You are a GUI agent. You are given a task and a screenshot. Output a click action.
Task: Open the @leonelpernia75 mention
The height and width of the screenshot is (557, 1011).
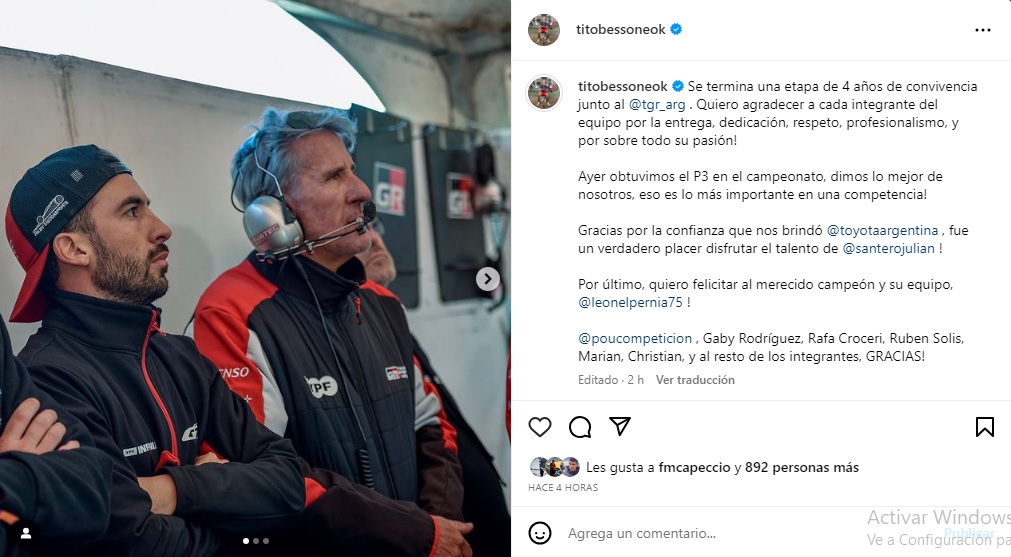tap(630, 302)
